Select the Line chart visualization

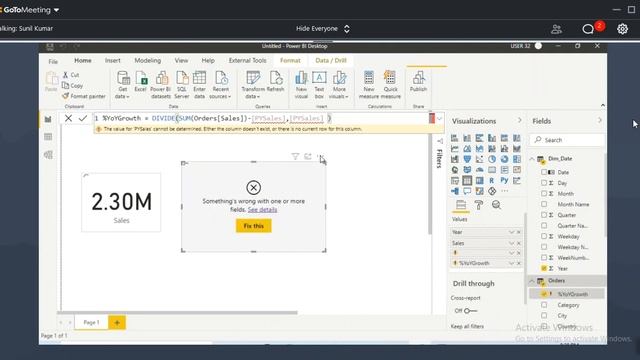tap(455, 149)
